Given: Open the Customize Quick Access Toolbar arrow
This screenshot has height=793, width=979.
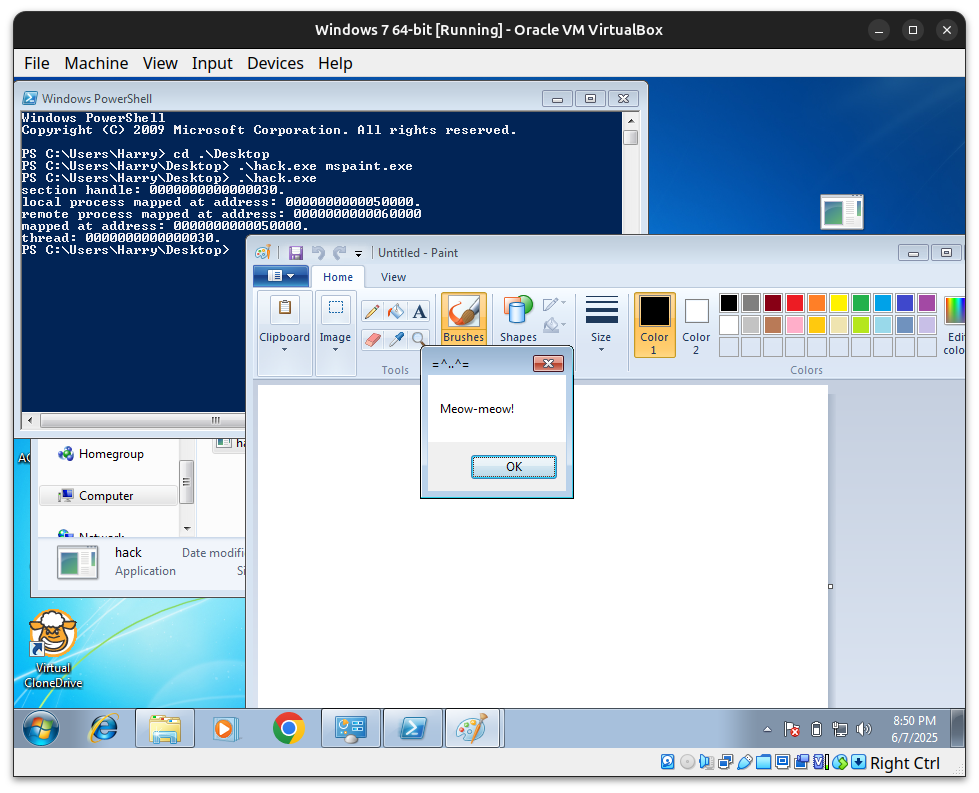Looking at the screenshot, I should click(358, 254).
